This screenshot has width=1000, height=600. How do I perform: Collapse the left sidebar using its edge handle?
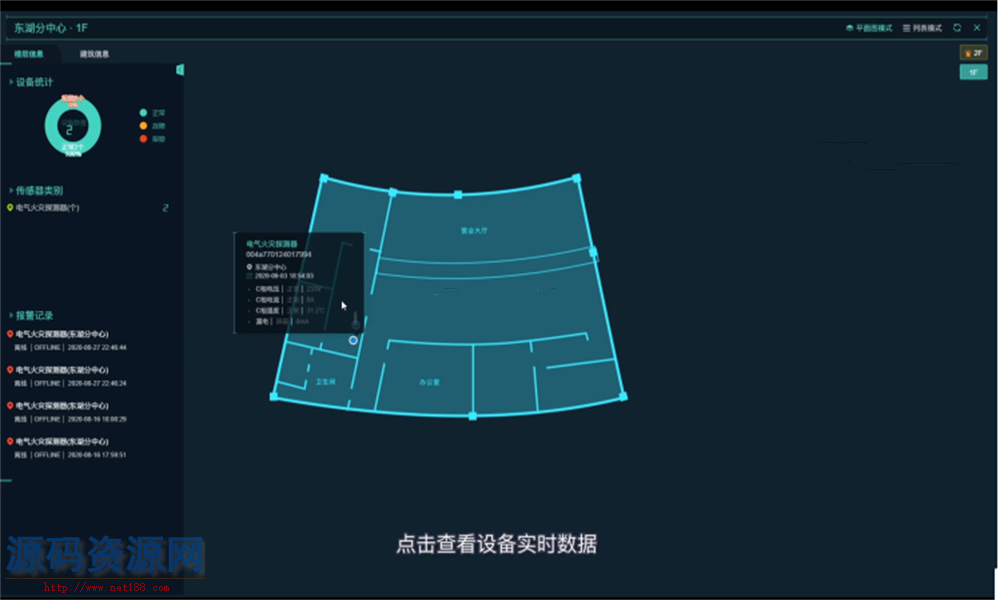[x=180, y=70]
